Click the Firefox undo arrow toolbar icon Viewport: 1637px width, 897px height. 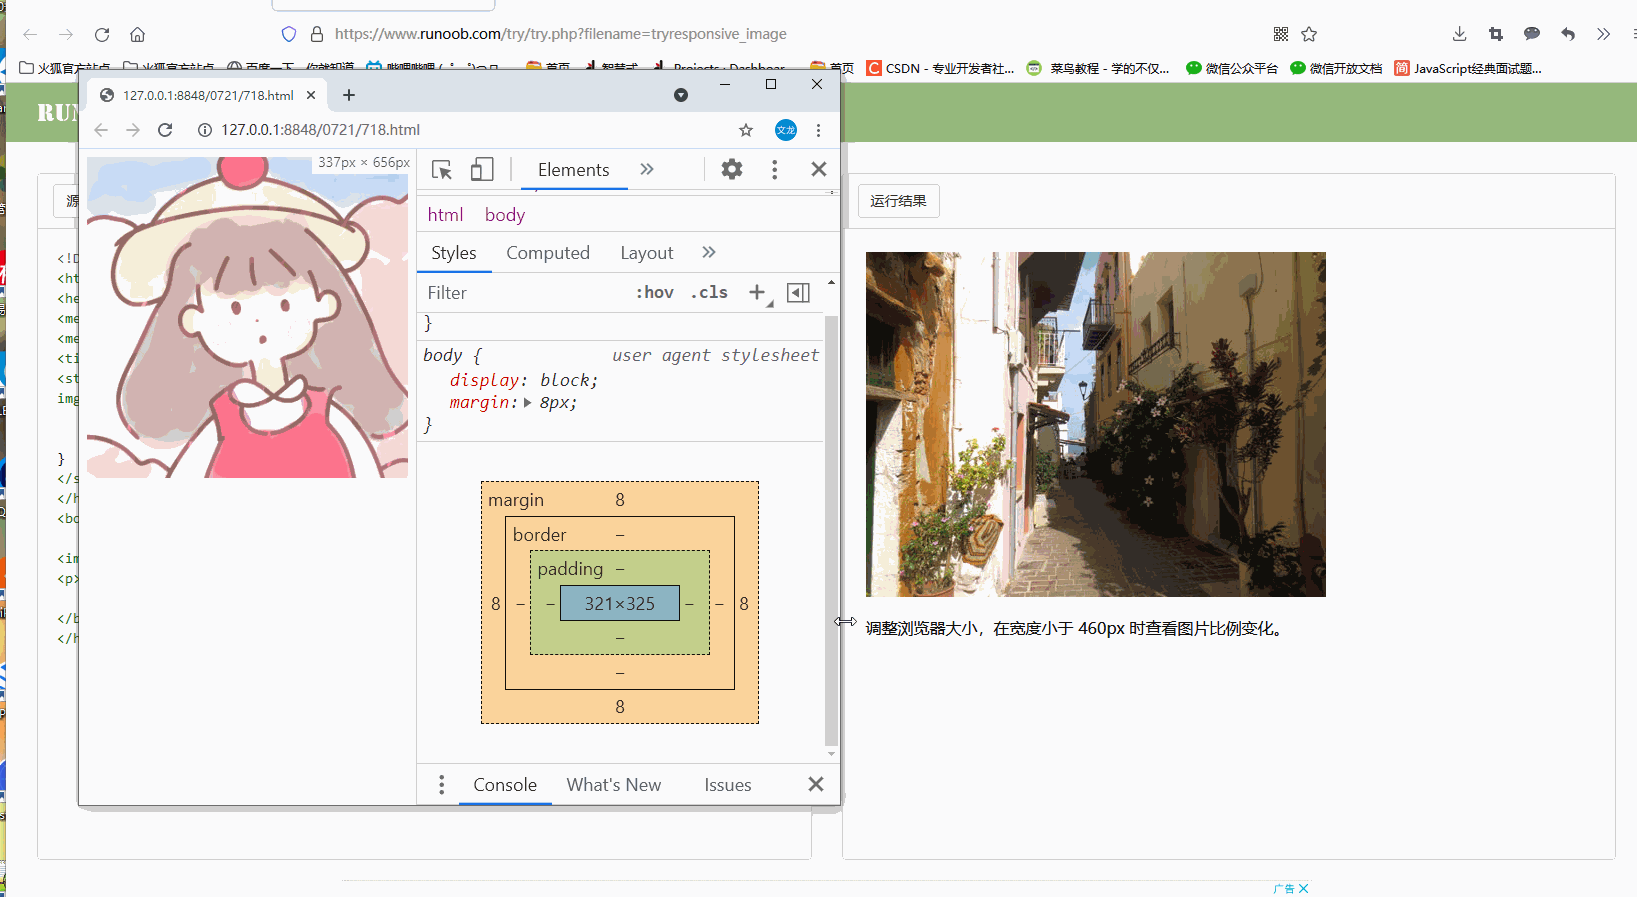coord(1568,34)
